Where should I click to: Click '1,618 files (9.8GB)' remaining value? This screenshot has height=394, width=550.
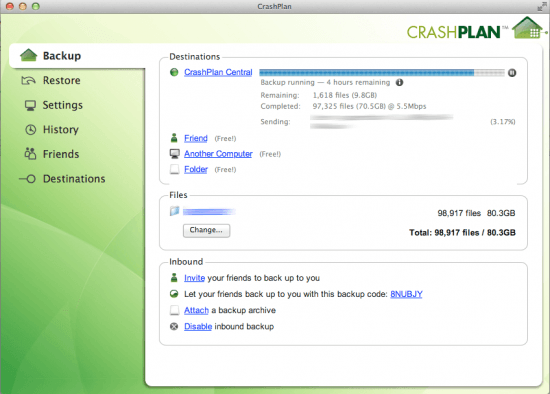[345, 95]
